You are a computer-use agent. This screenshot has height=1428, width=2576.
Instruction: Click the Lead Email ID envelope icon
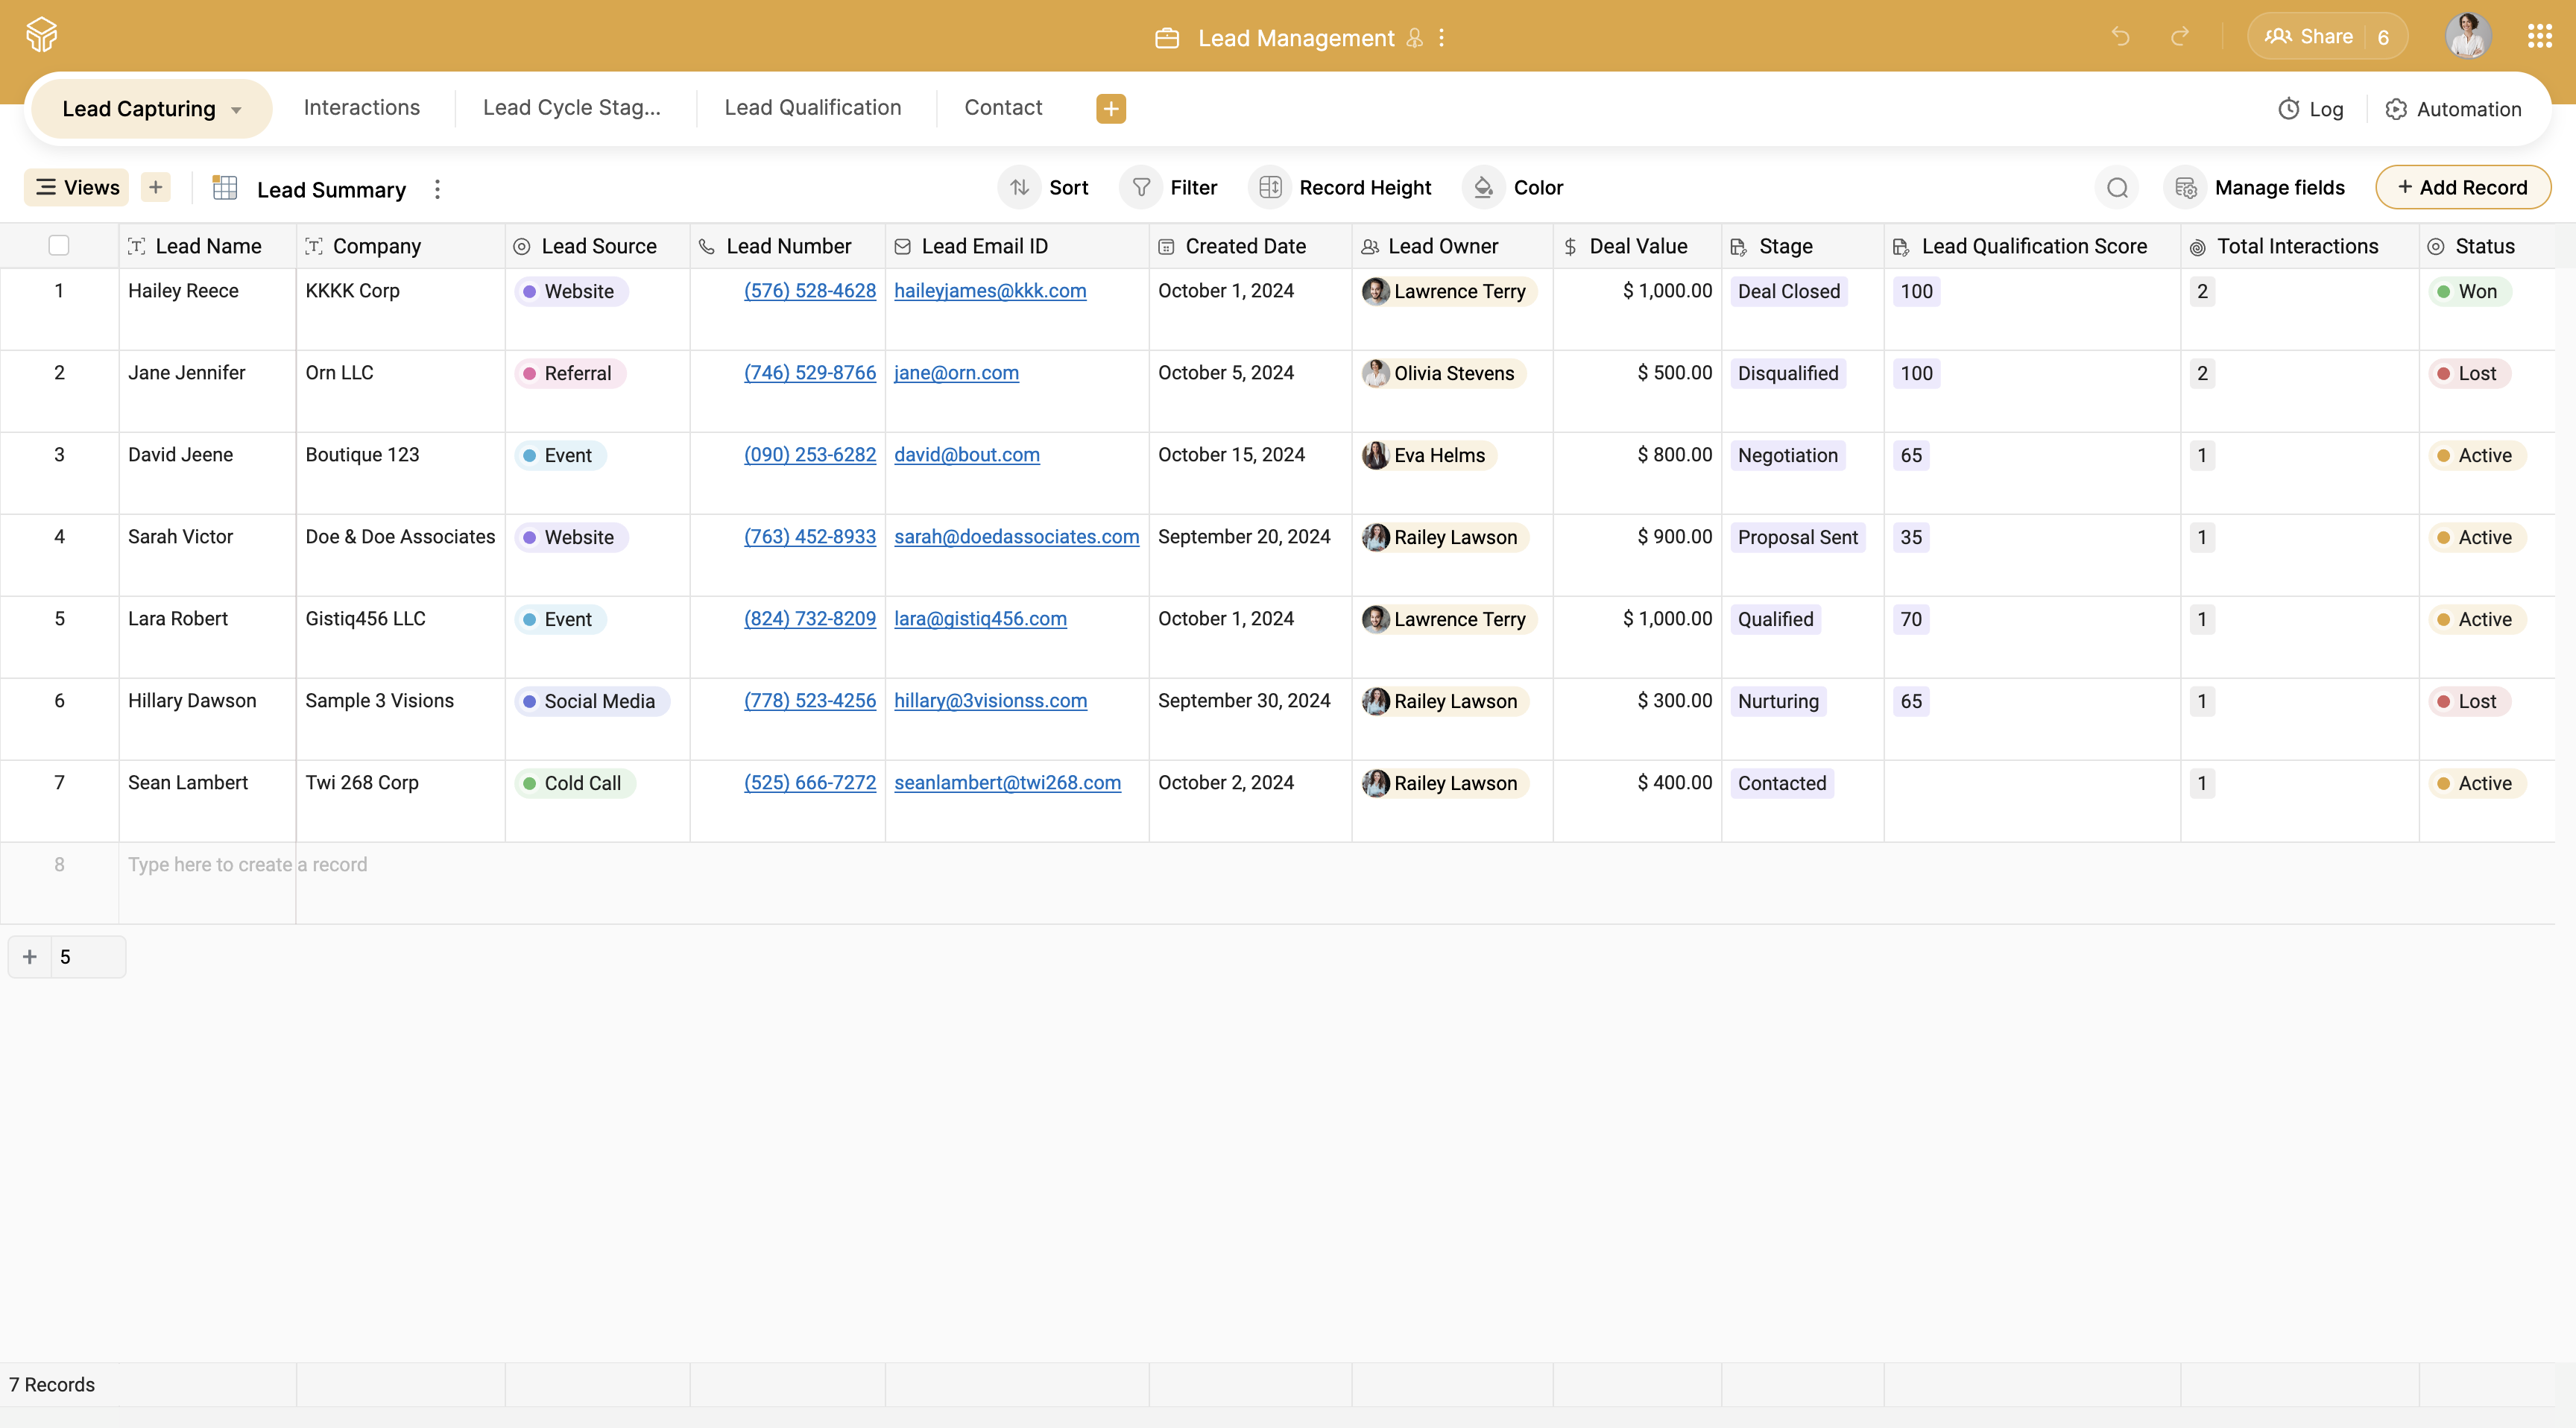click(902, 247)
